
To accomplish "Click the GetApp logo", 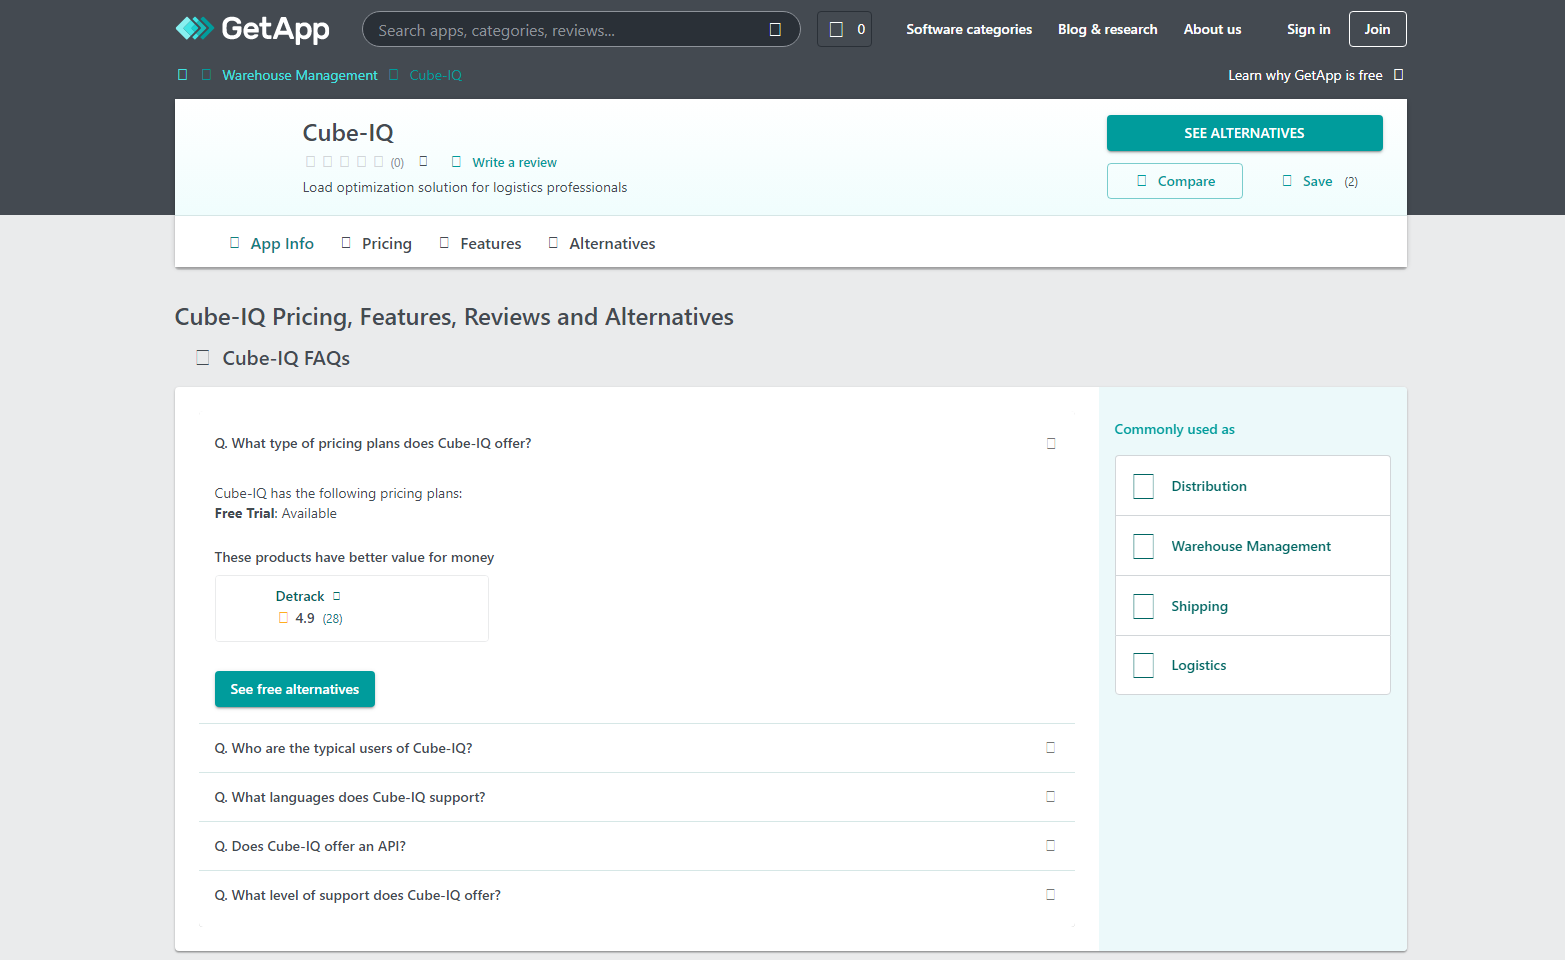I will point(253,29).
